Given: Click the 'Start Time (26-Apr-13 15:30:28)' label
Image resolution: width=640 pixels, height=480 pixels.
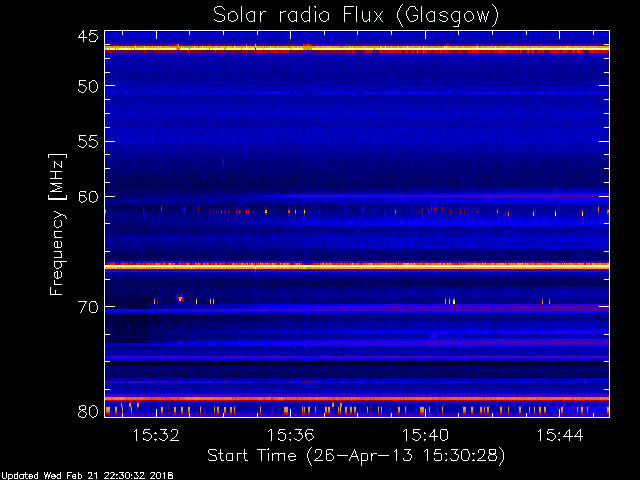Looking at the screenshot, I should 356,456.
